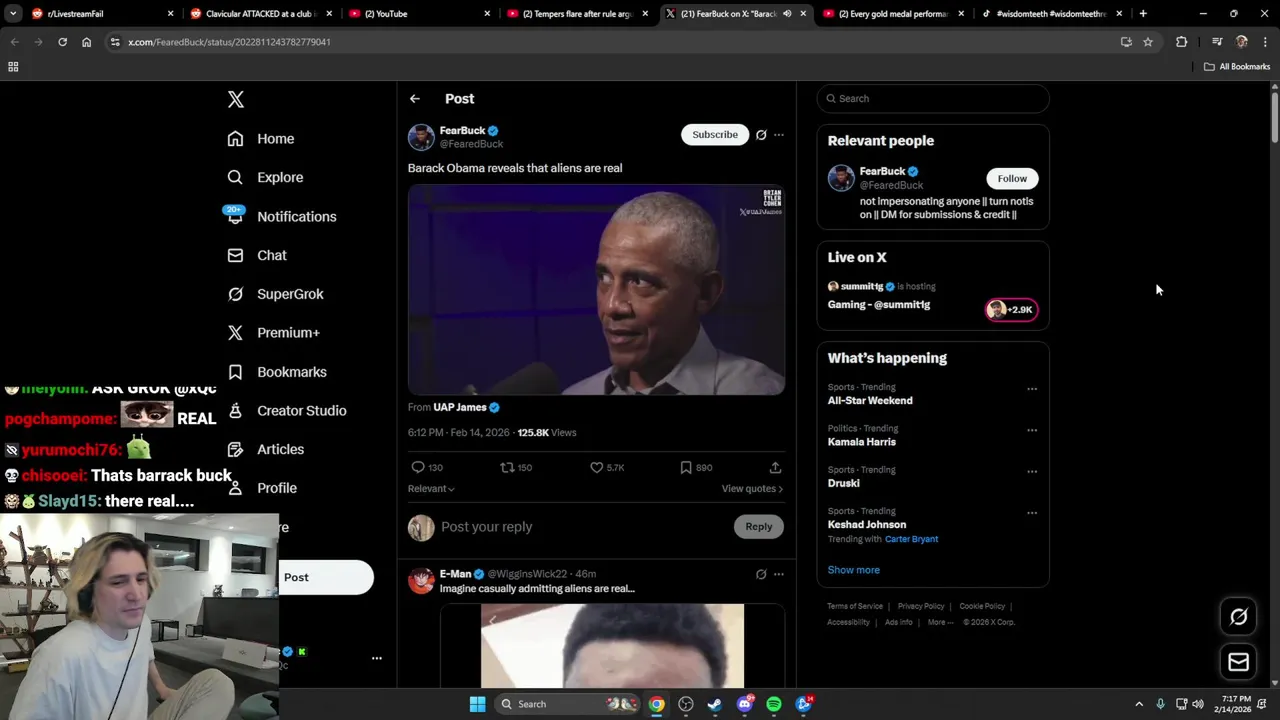Click the browser home button
Screen dimensions: 1280x720
[x=86, y=42]
